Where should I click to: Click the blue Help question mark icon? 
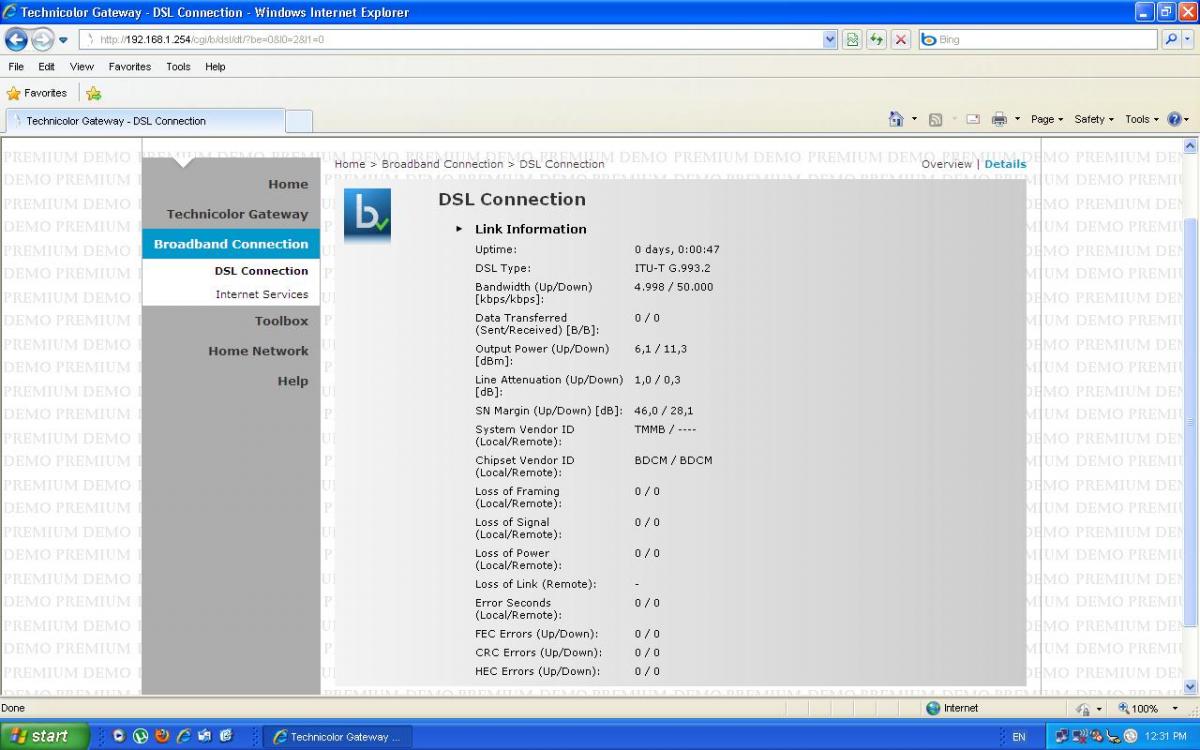[x=1175, y=119]
